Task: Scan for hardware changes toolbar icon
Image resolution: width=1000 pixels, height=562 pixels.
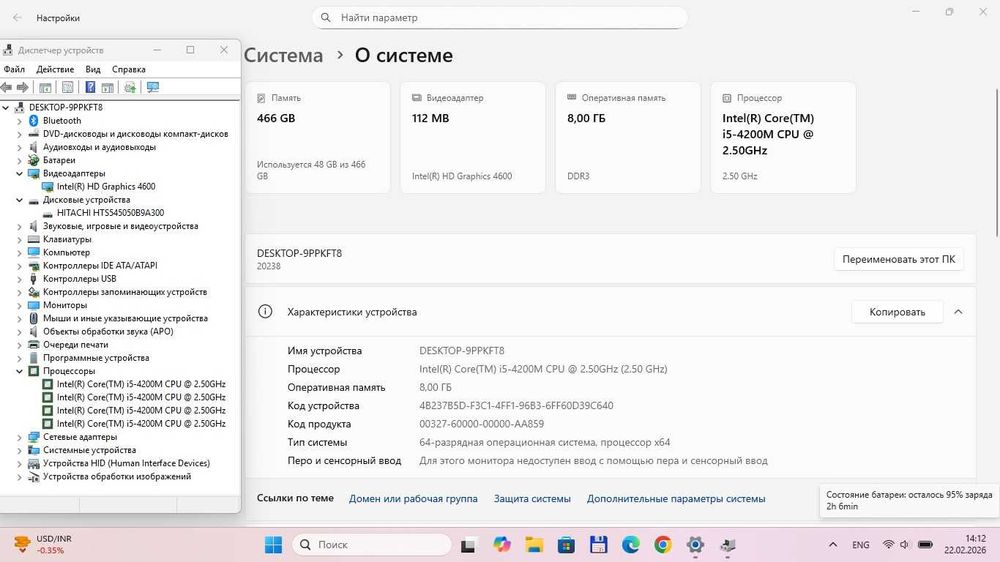Action: pos(153,87)
